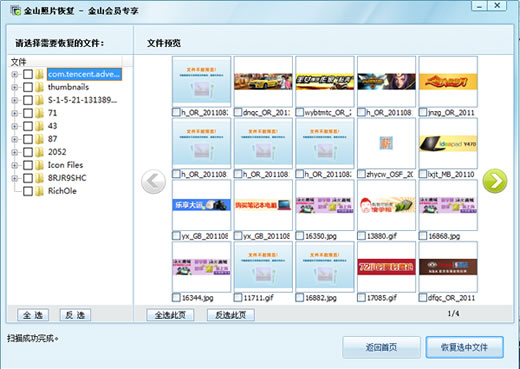This screenshot has height=369, width=520.
Task: Click the 2052 folder icon
Action: [40, 152]
